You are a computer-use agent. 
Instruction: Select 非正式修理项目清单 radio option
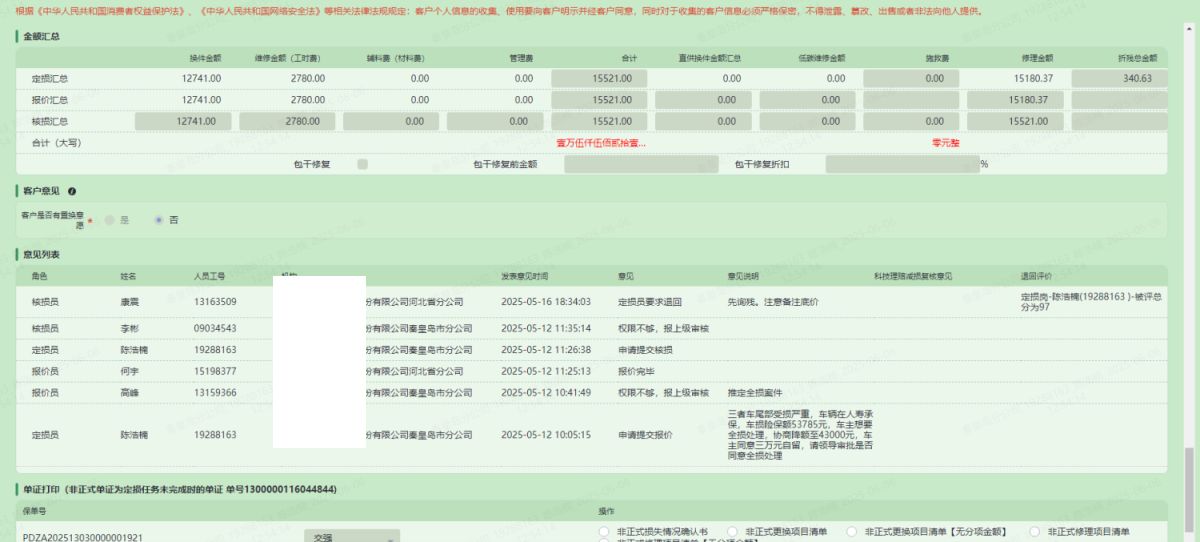pyautogui.click(x=1035, y=531)
